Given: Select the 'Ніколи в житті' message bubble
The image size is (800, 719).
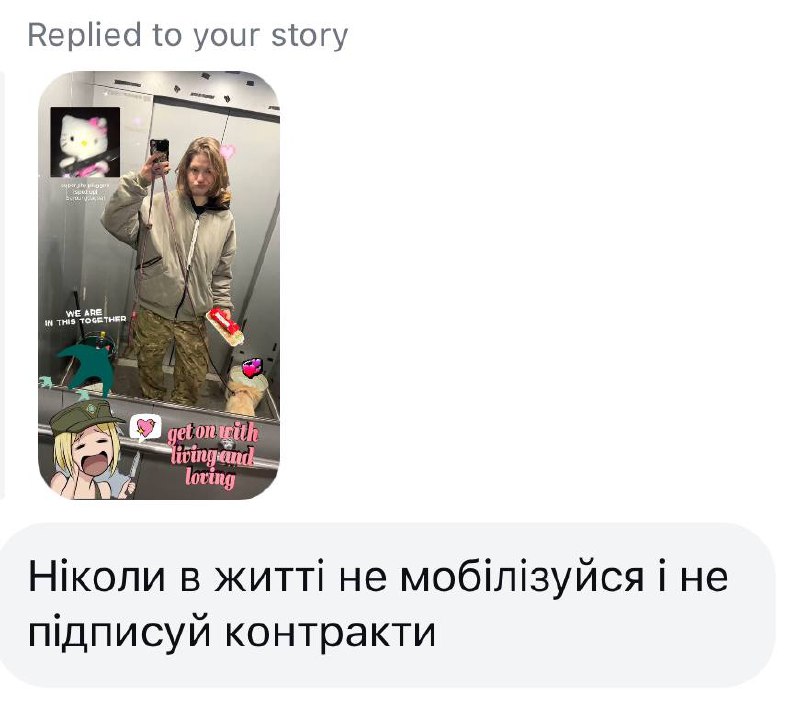Looking at the screenshot, I should tap(388, 604).
